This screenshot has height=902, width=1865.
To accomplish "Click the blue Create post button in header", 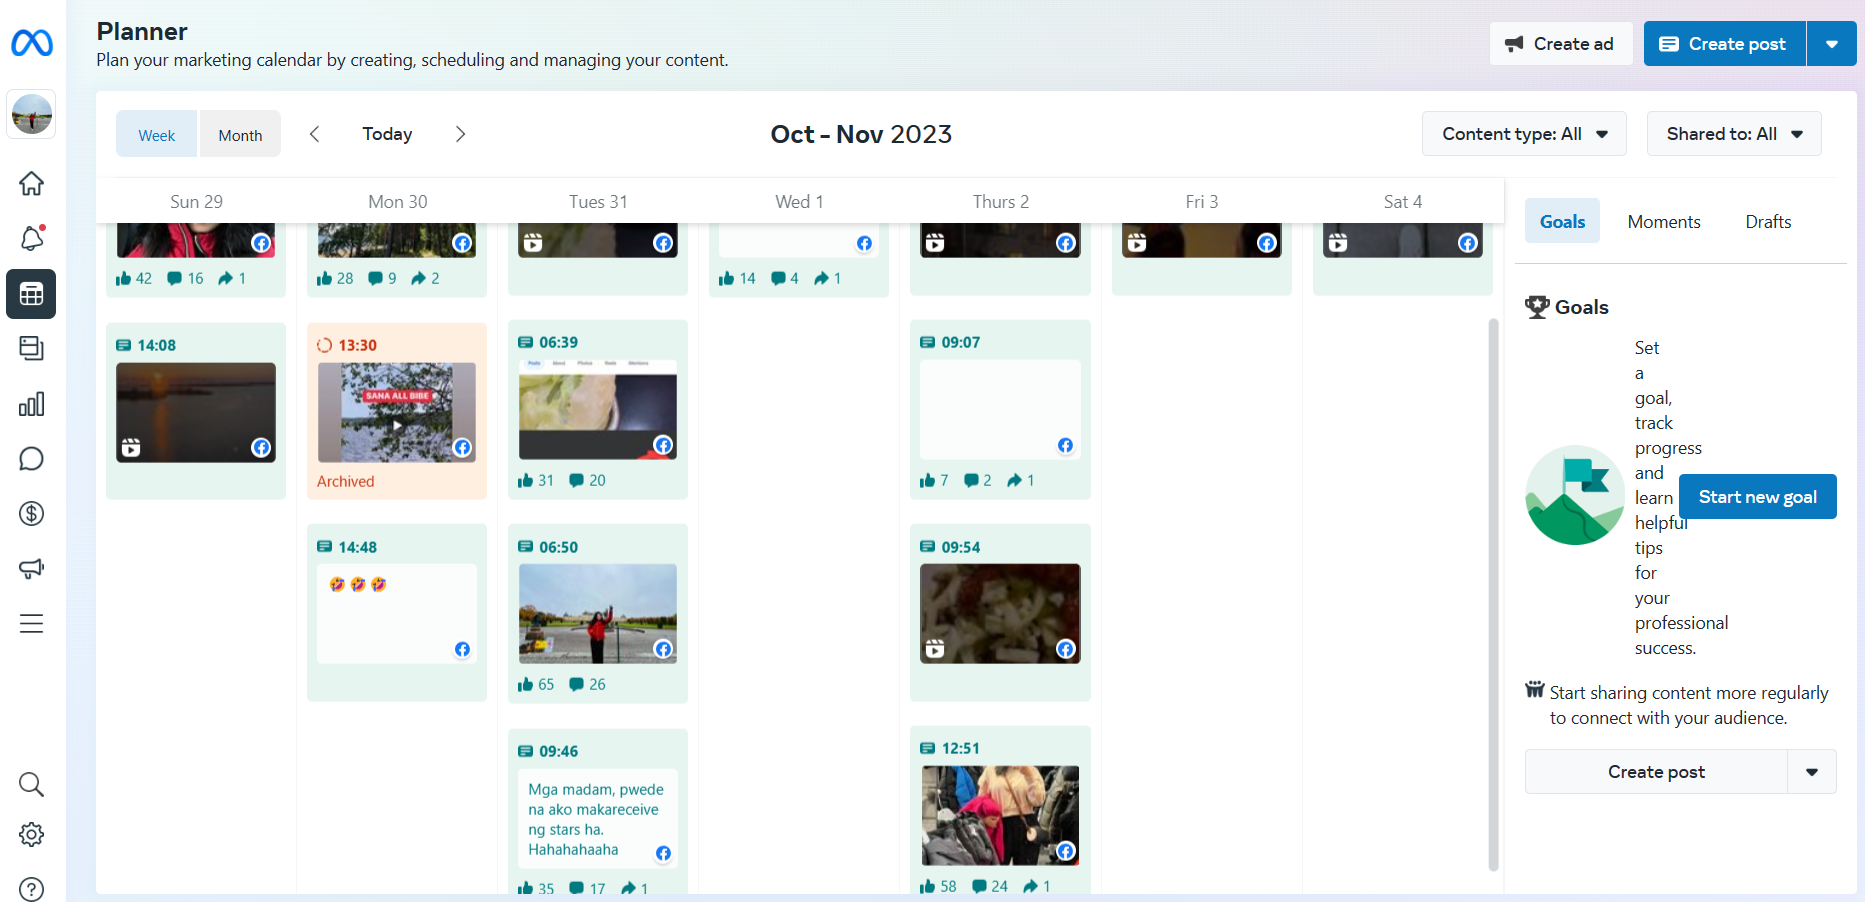I will pos(1725,44).
